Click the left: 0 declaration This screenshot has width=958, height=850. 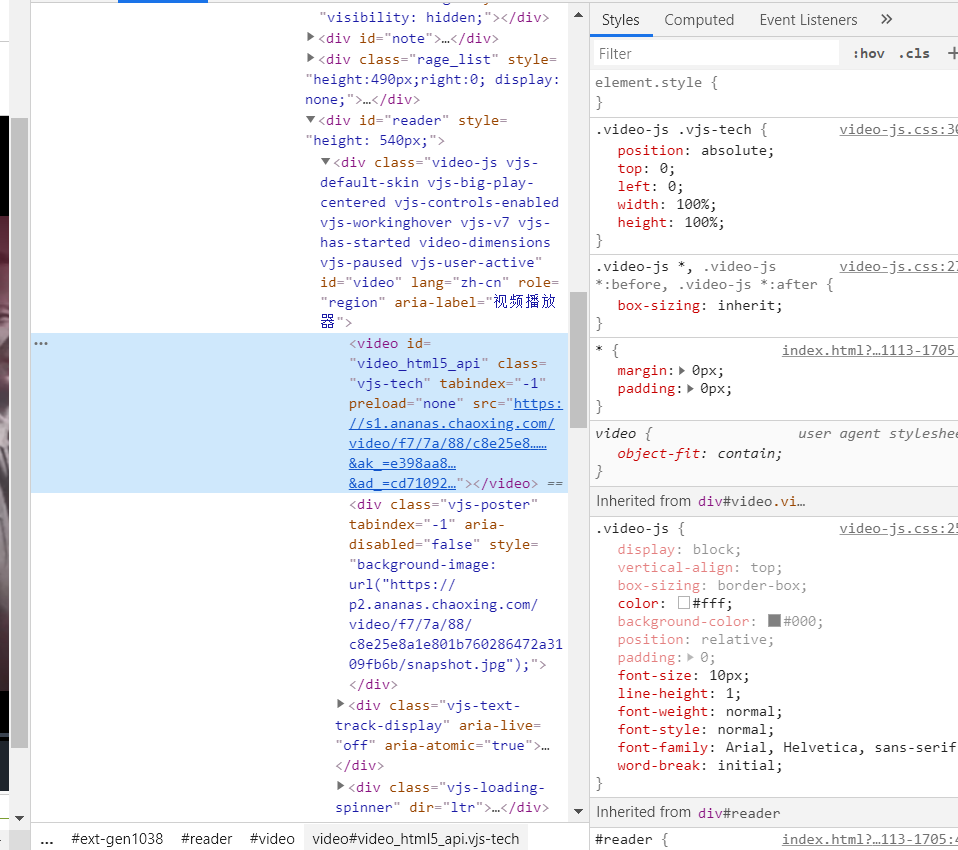point(650,186)
